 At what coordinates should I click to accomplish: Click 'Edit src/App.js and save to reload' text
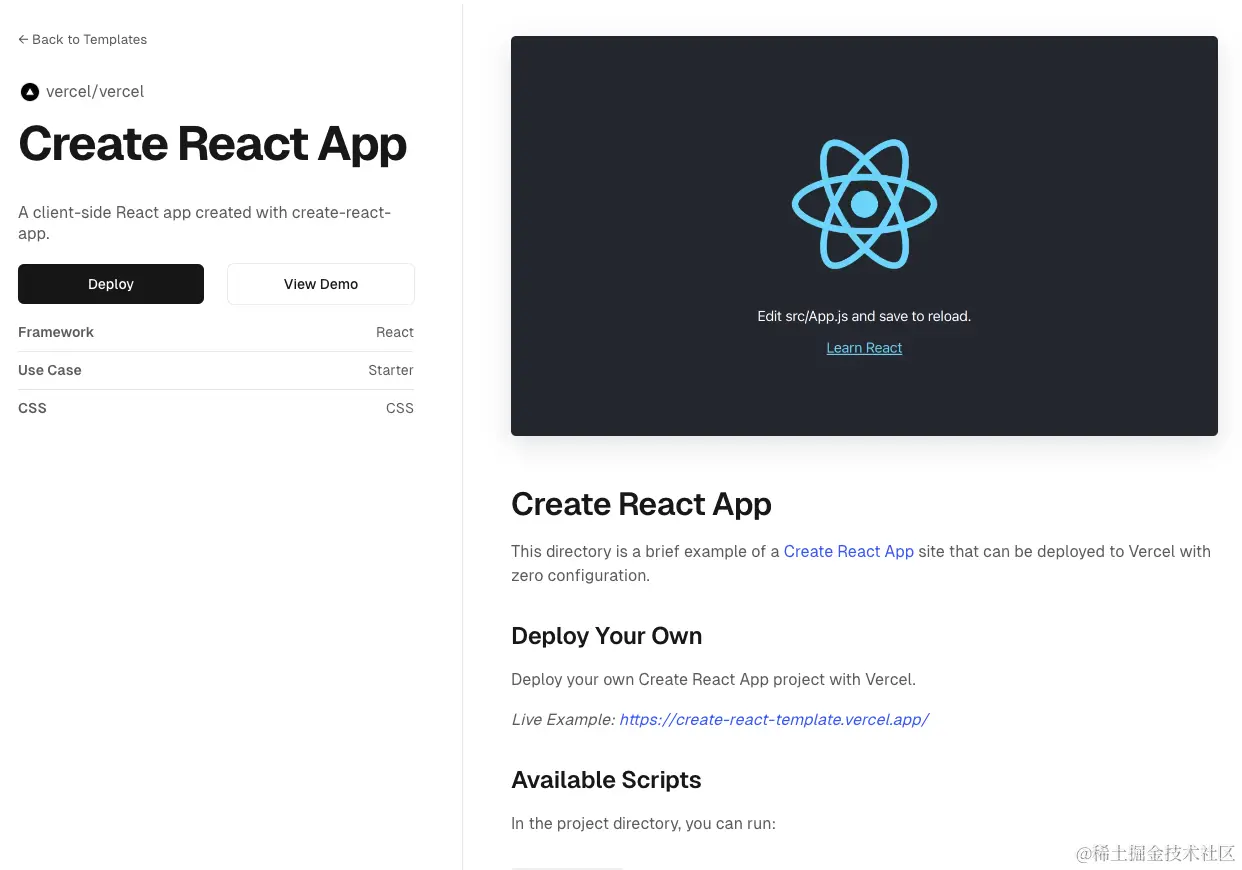pos(864,316)
